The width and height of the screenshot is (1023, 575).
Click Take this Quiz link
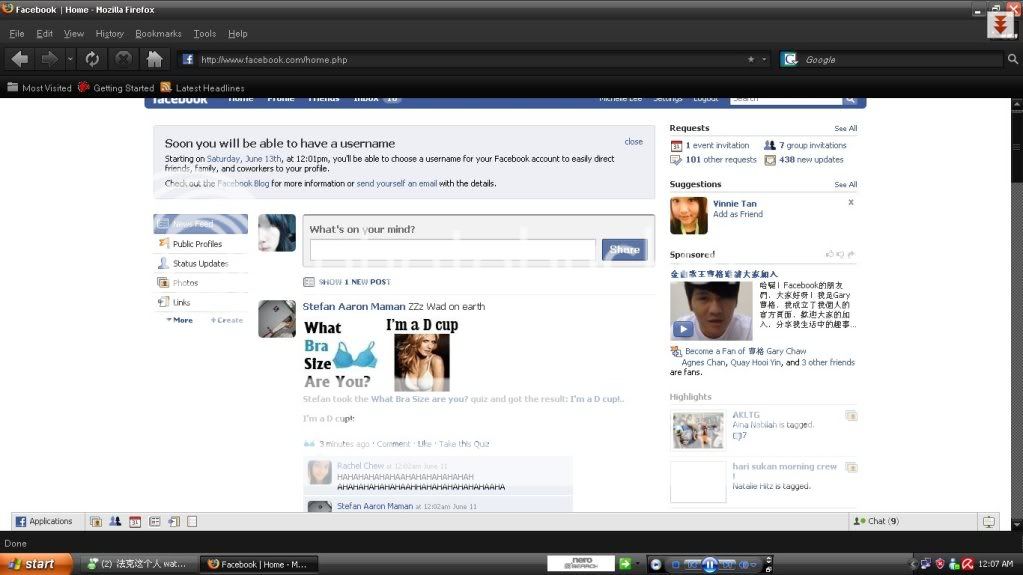click(x=464, y=444)
